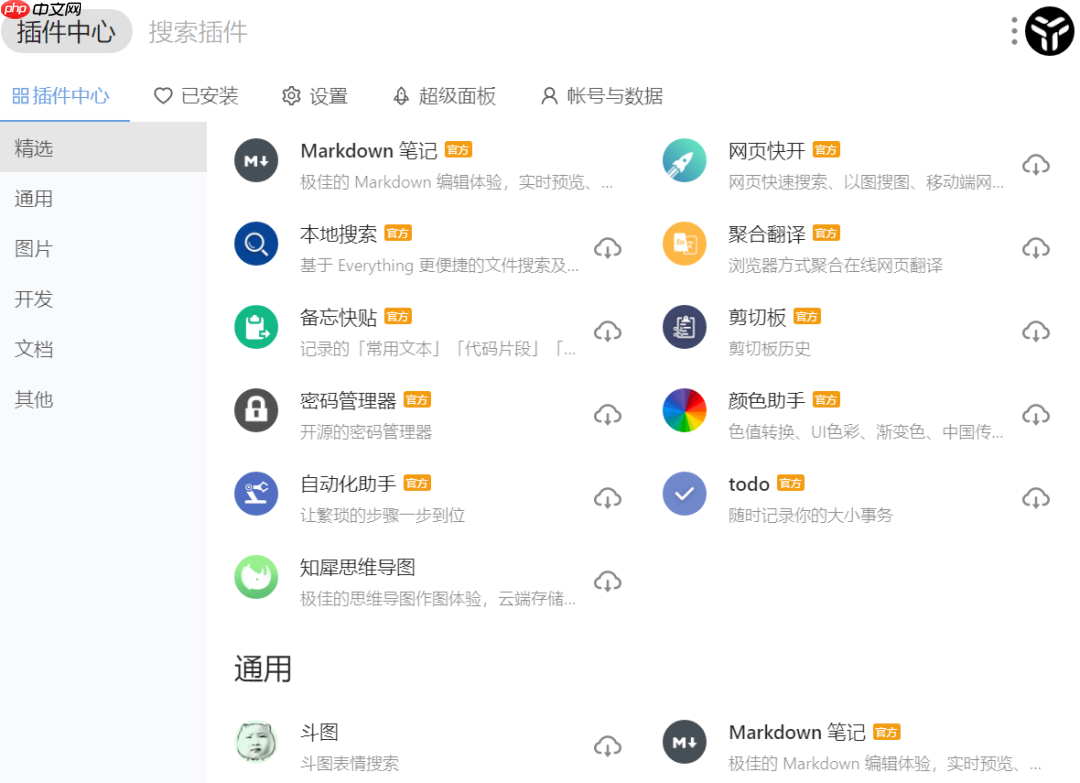Select the 开发 sidebar category
Image resolution: width=1080 pixels, height=783 pixels.
(x=34, y=298)
